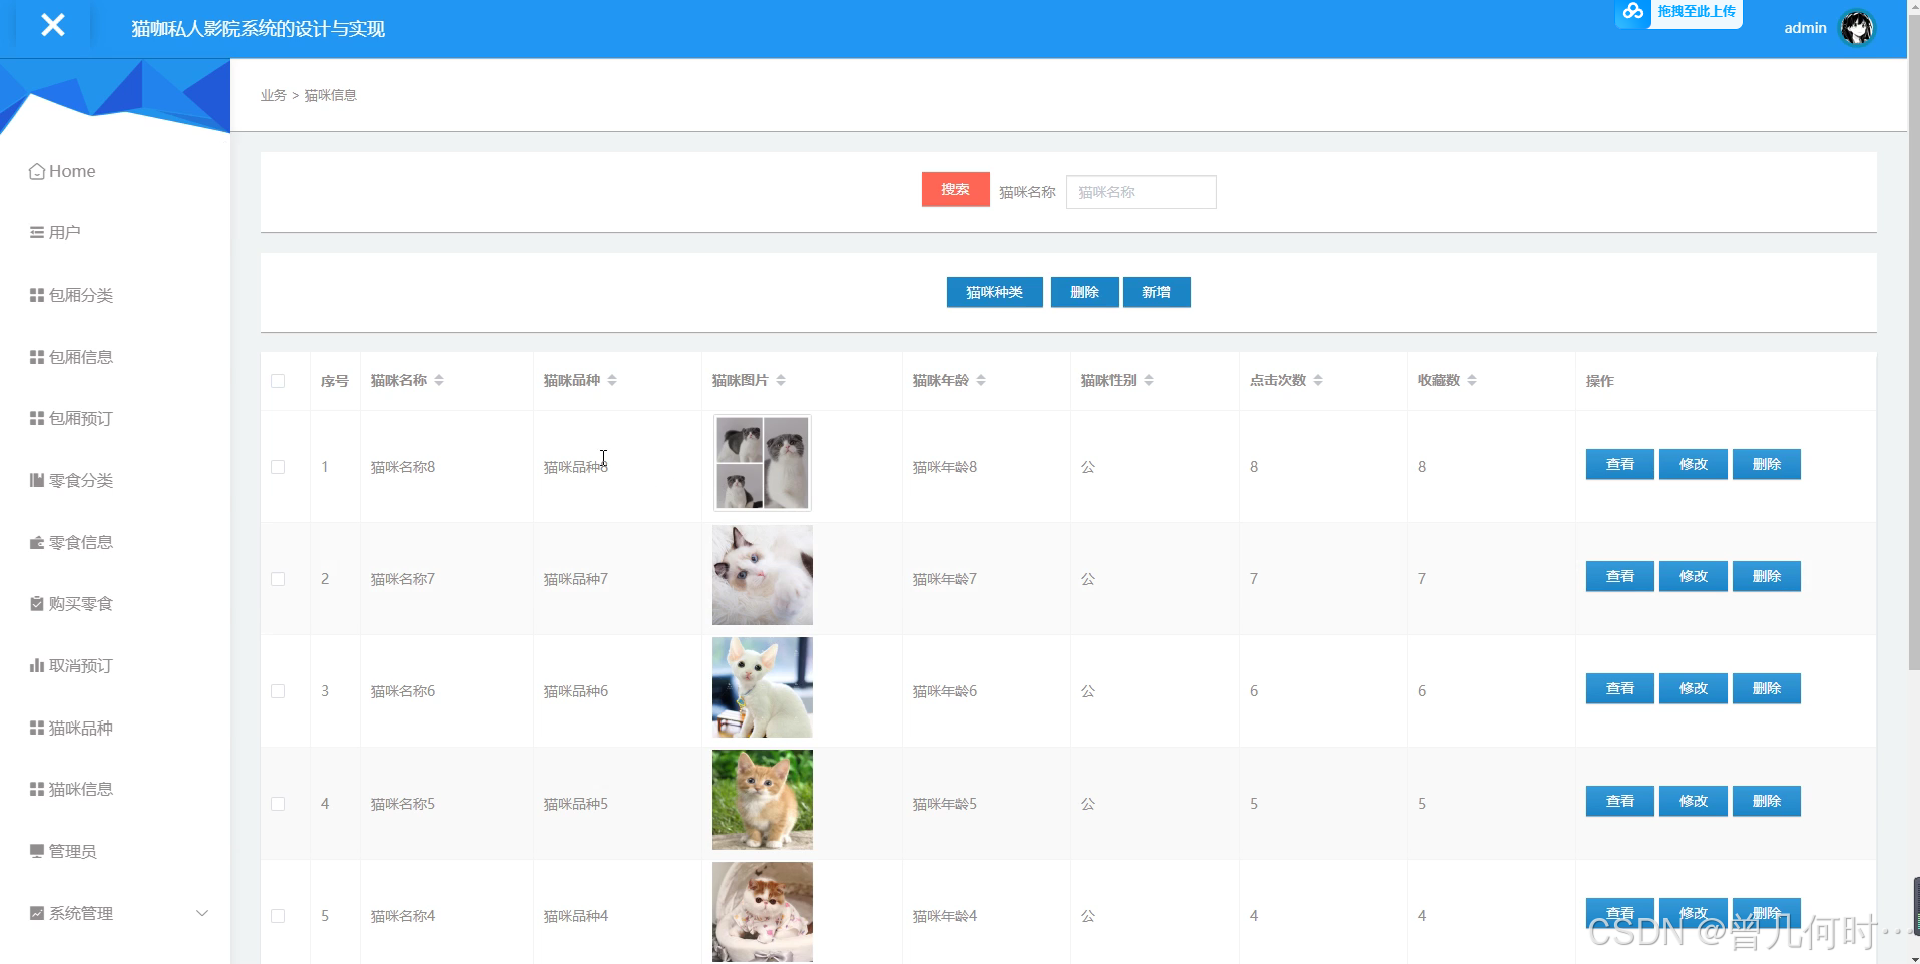1920x964 pixels.
Task: Click the 零食信息 sidebar icon
Action: pyautogui.click(x=37, y=542)
